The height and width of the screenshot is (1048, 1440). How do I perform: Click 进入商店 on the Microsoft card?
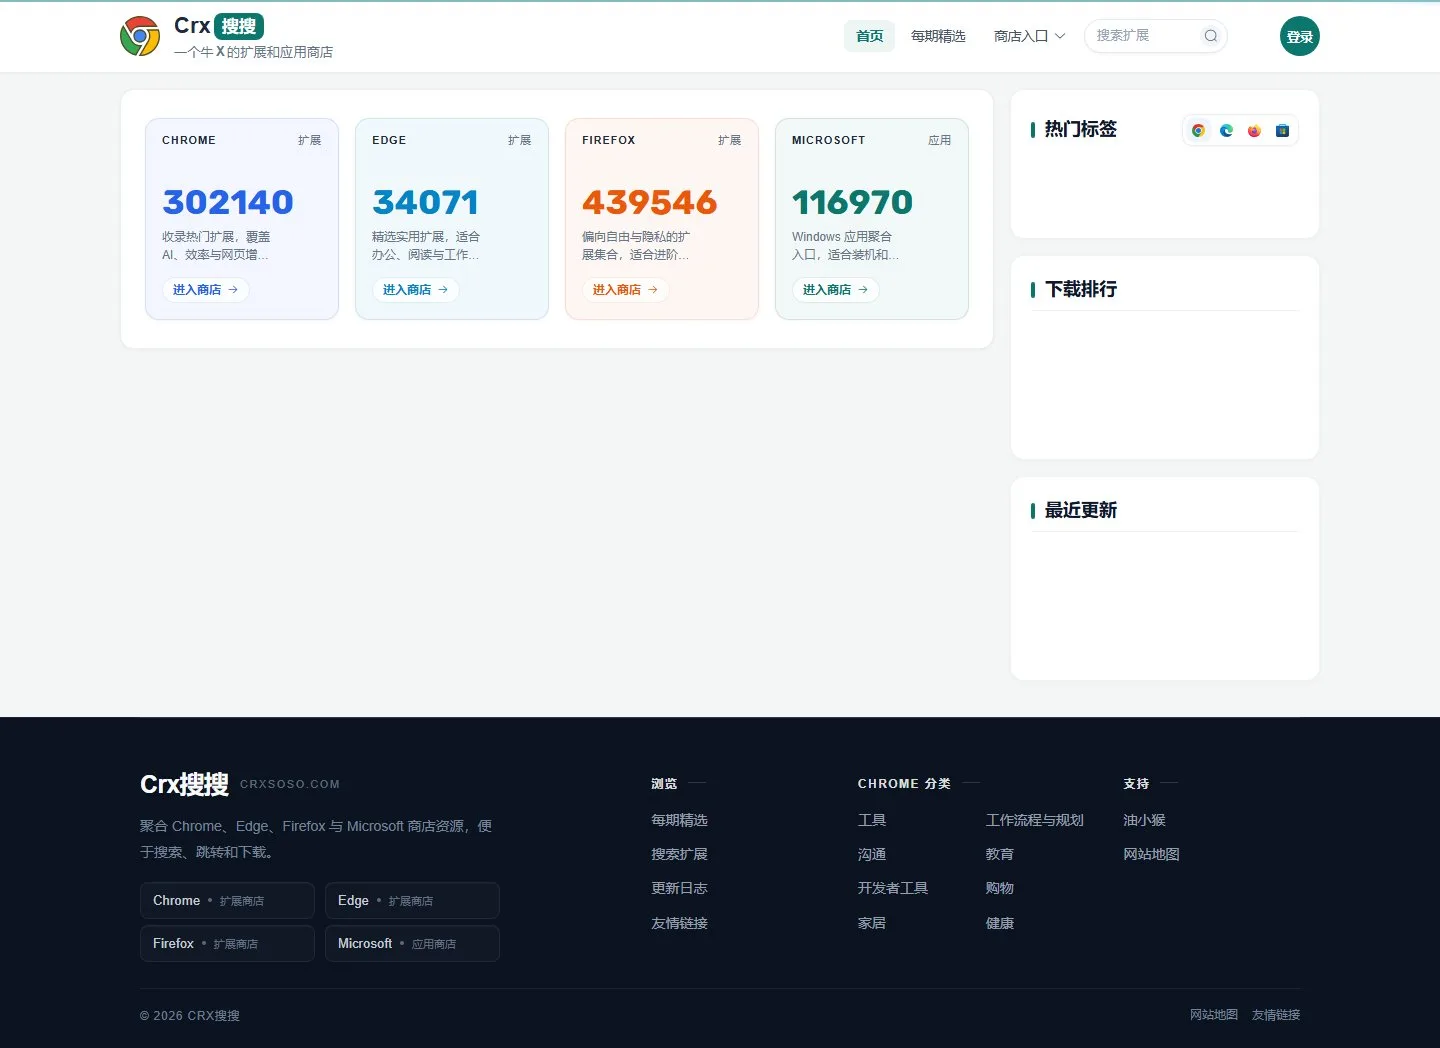pyautogui.click(x=835, y=290)
